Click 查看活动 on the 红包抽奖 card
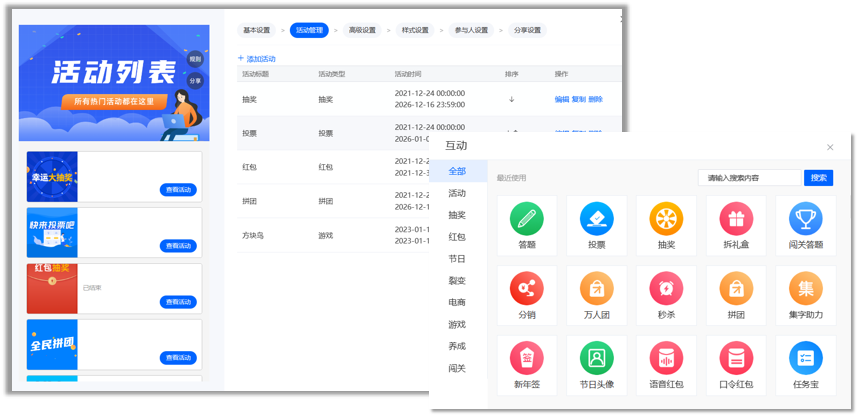This screenshot has height=420, width=859. coord(178,302)
